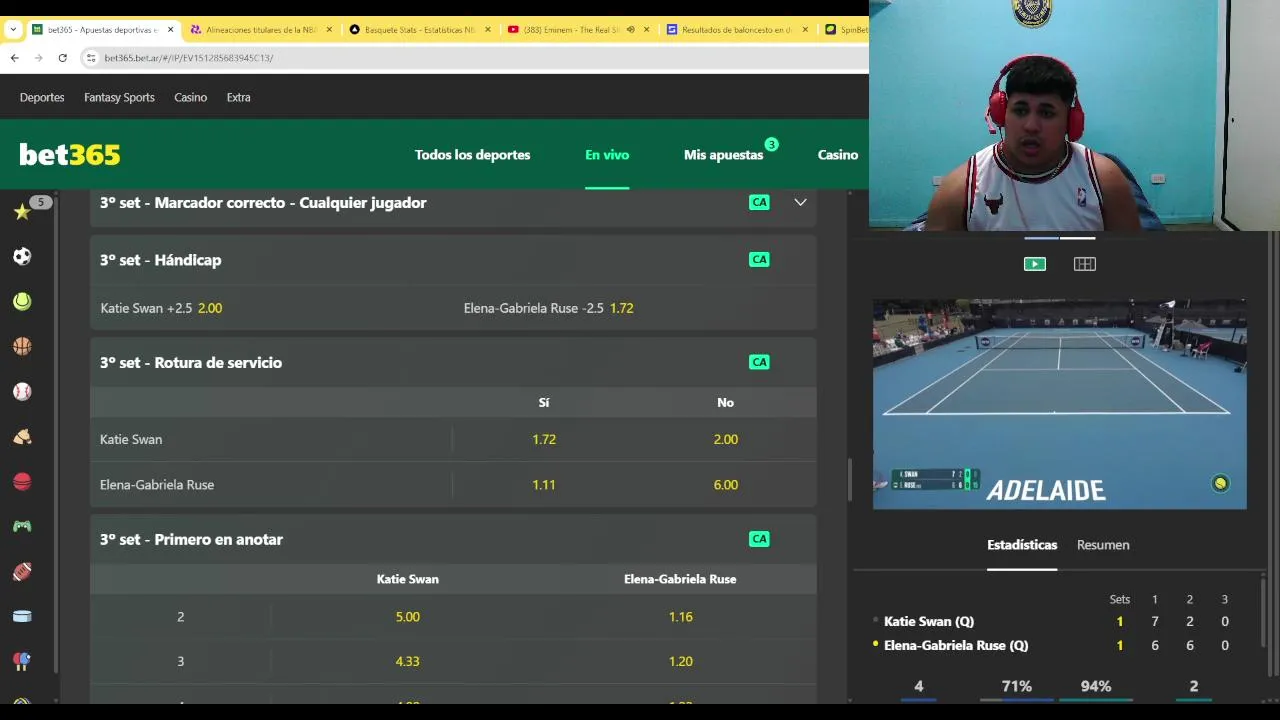Collapse the 3º set - Primero en anotar header
1280x720 pixels.
pos(453,540)
